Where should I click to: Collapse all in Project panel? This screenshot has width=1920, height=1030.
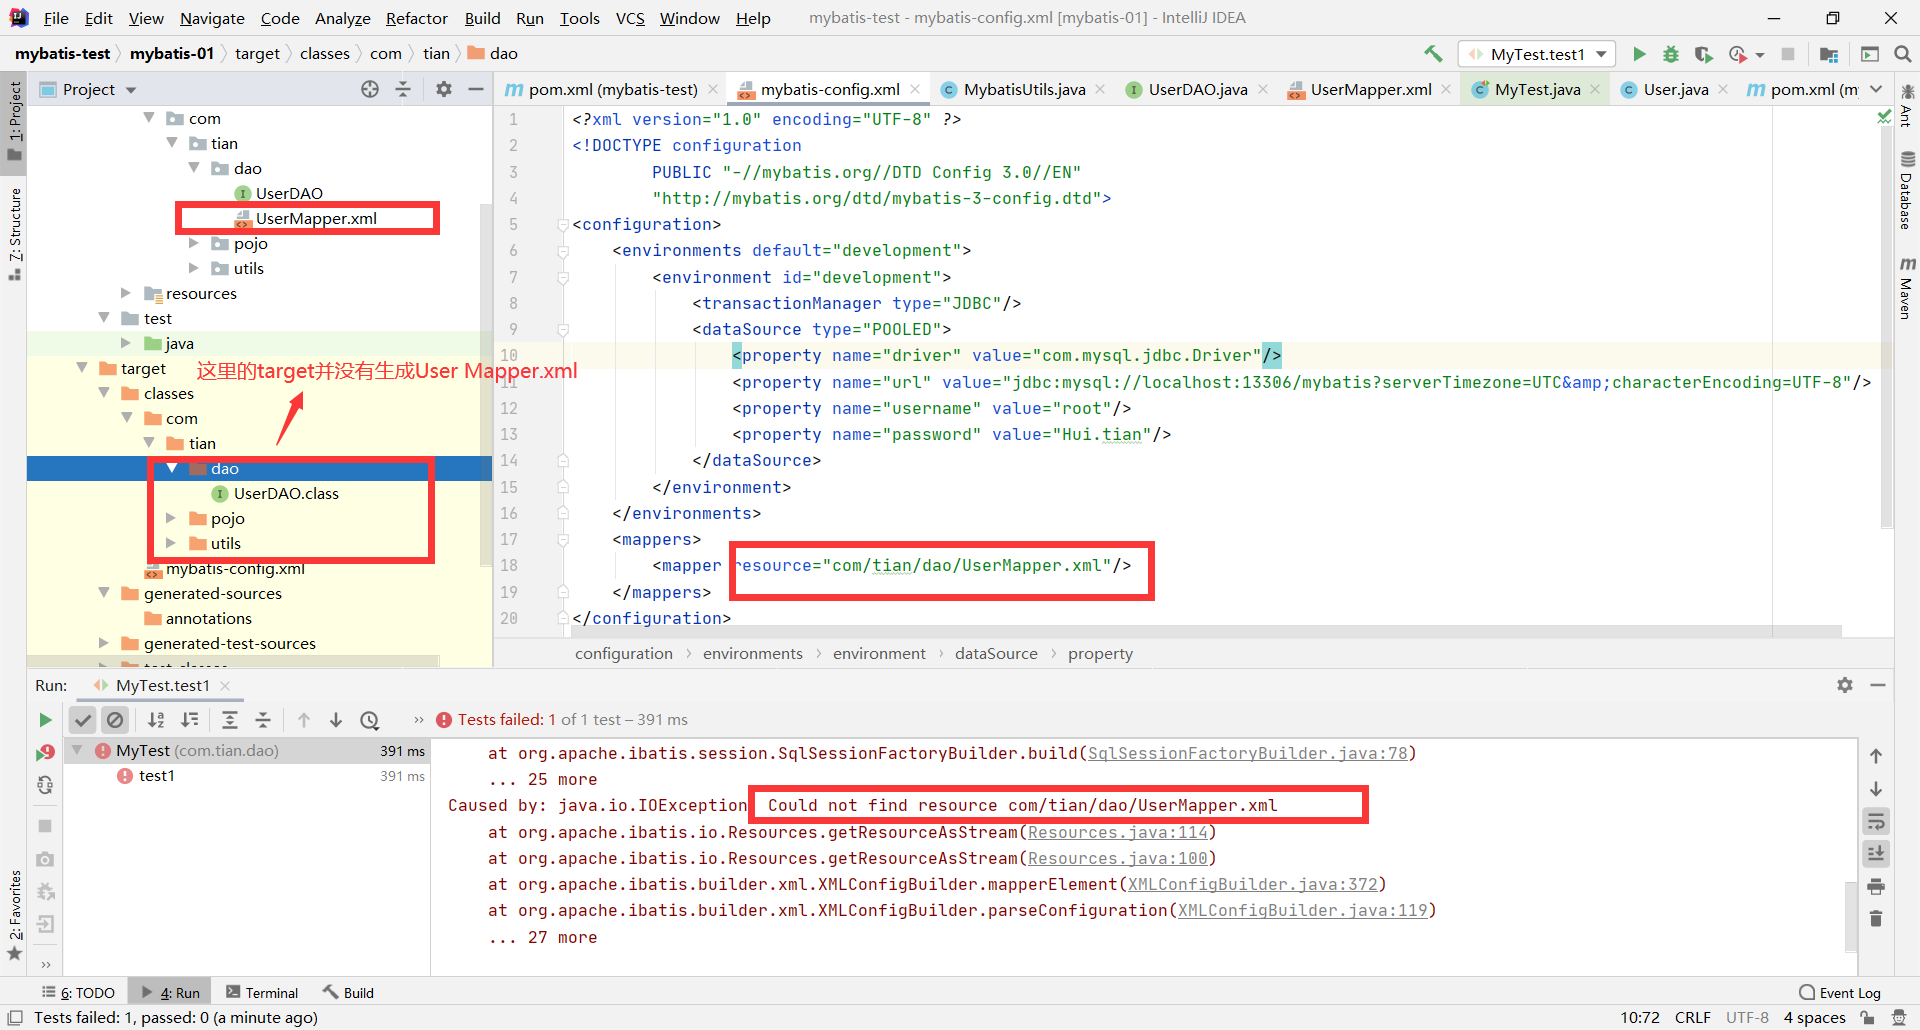(403, 89)
